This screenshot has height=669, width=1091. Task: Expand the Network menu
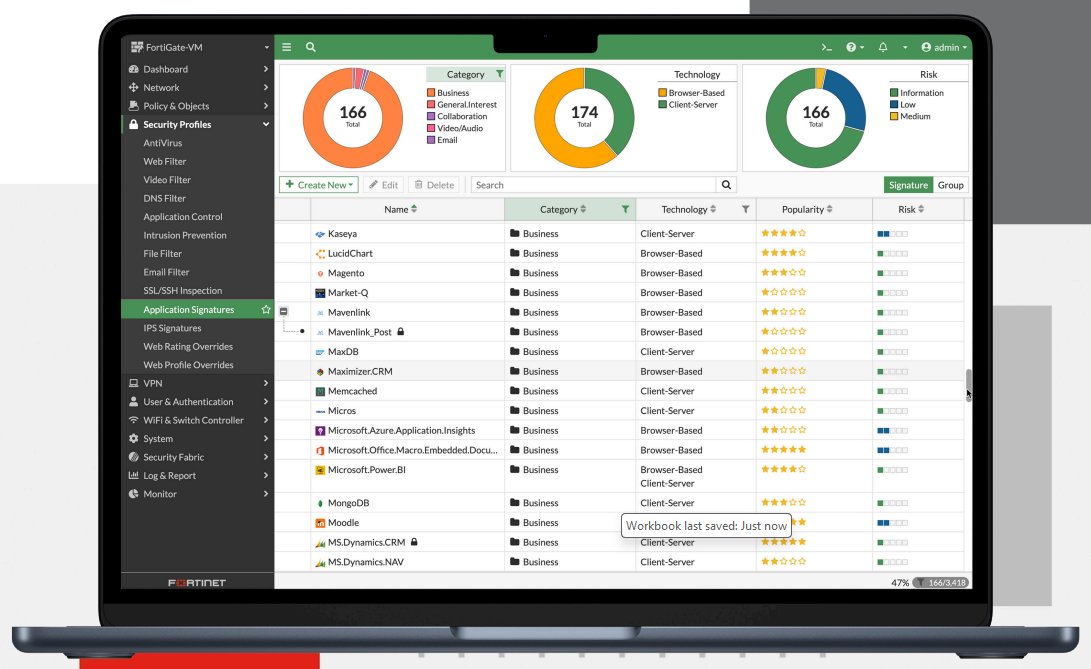(198, 88)
